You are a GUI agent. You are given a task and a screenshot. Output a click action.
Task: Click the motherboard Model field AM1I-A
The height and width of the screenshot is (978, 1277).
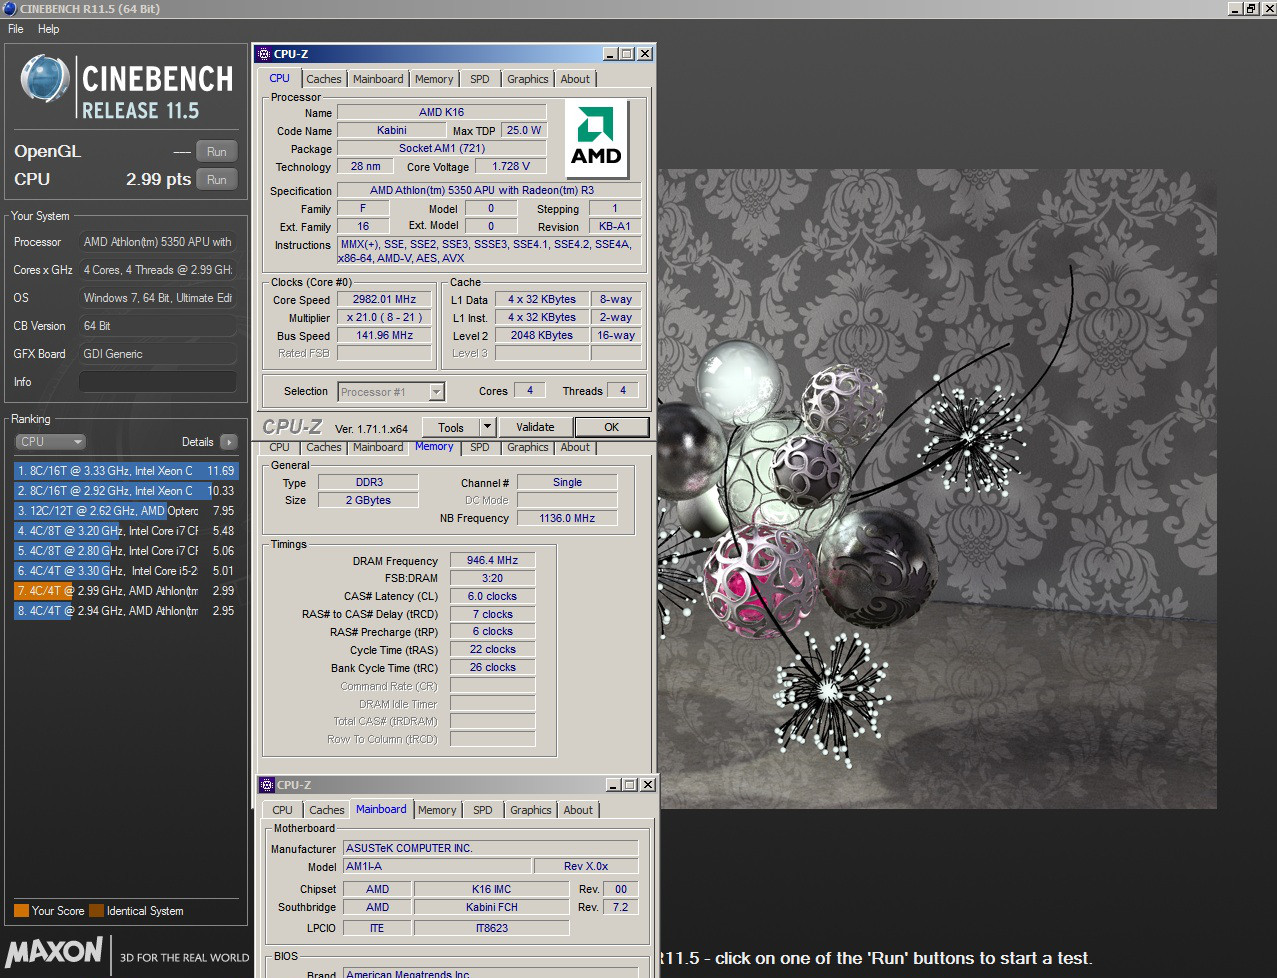437,866
